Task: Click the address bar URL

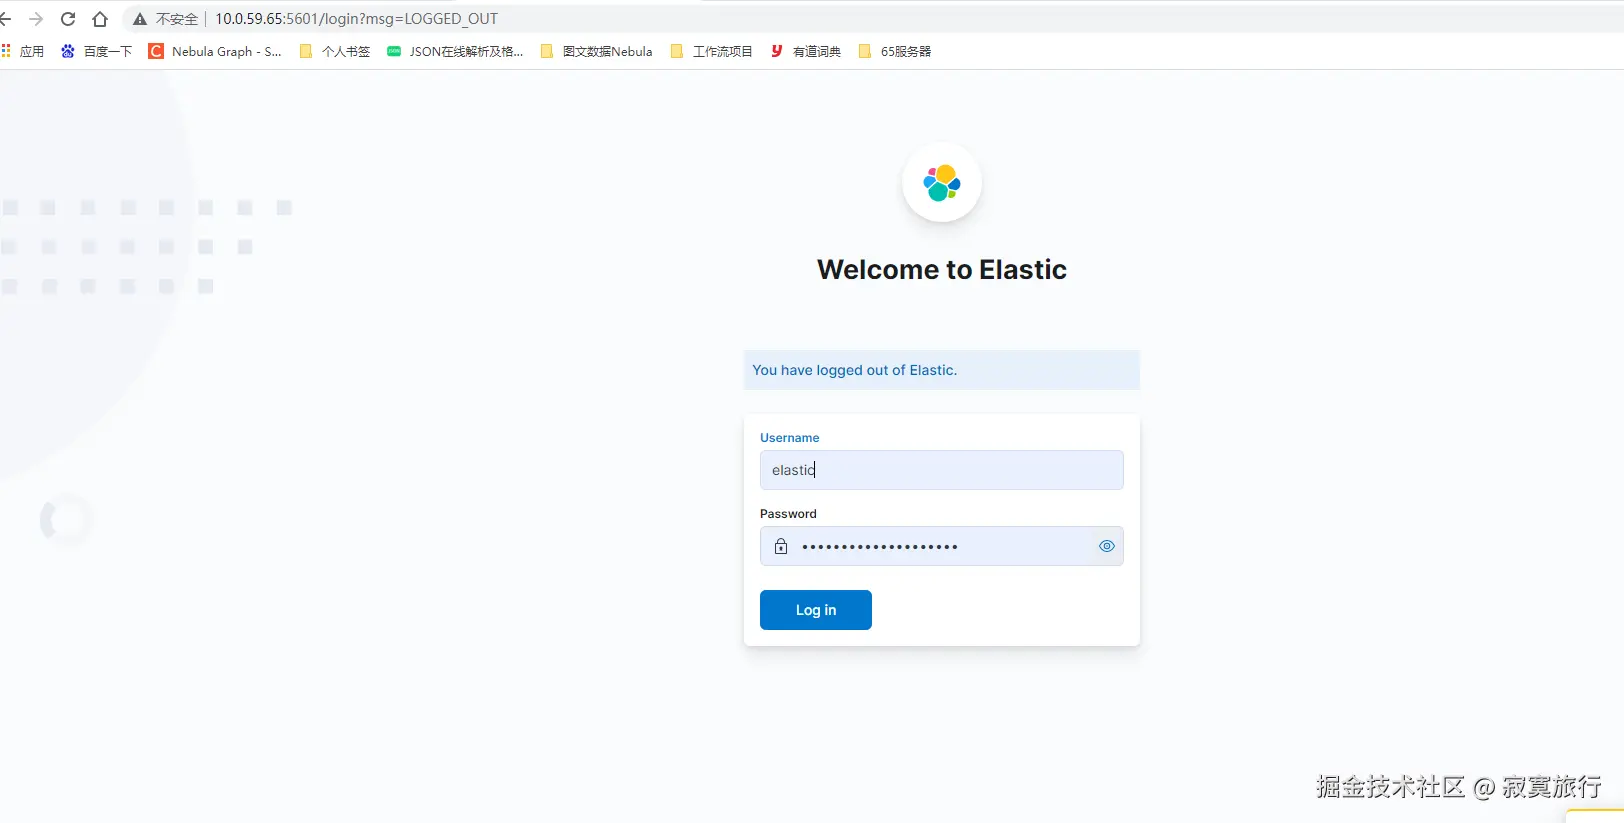Action: (x=356, y=19)
